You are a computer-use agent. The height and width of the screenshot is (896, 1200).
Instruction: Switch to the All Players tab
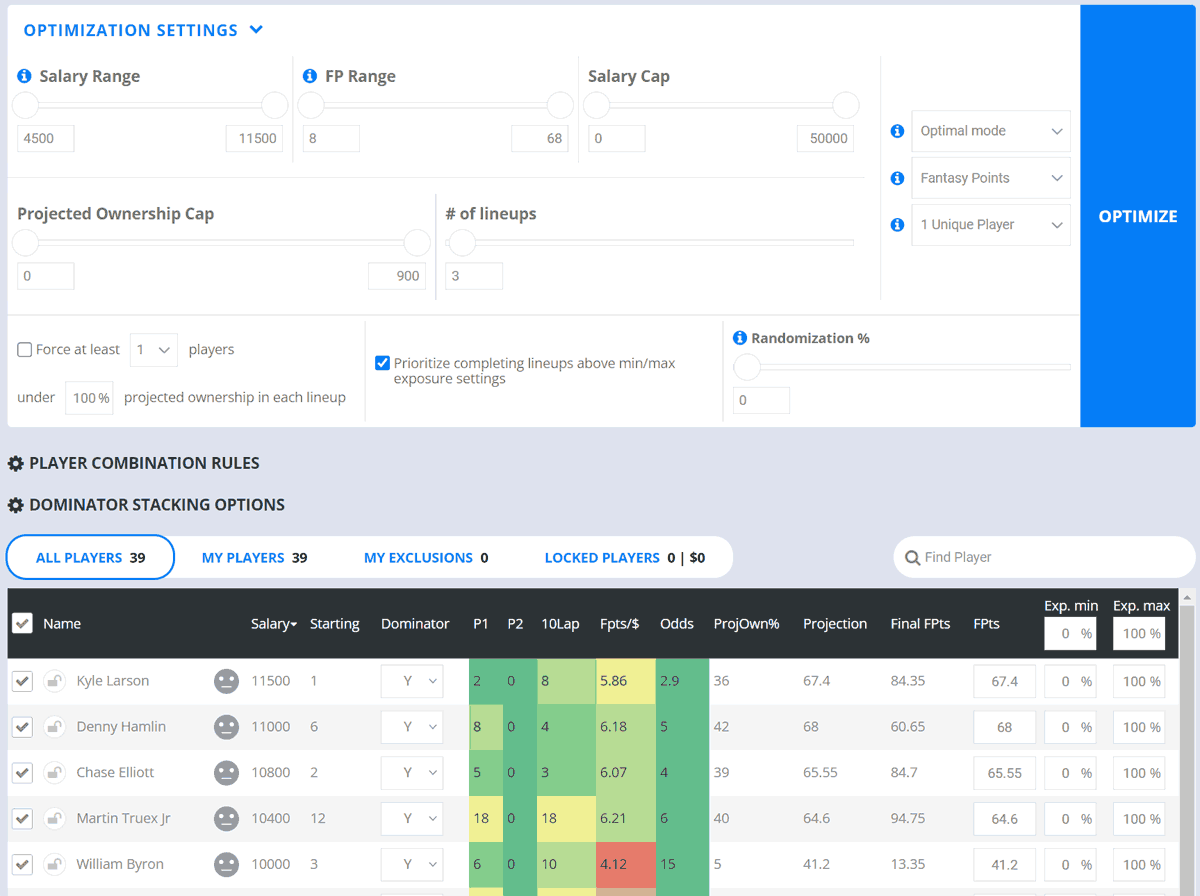point(90,558)
